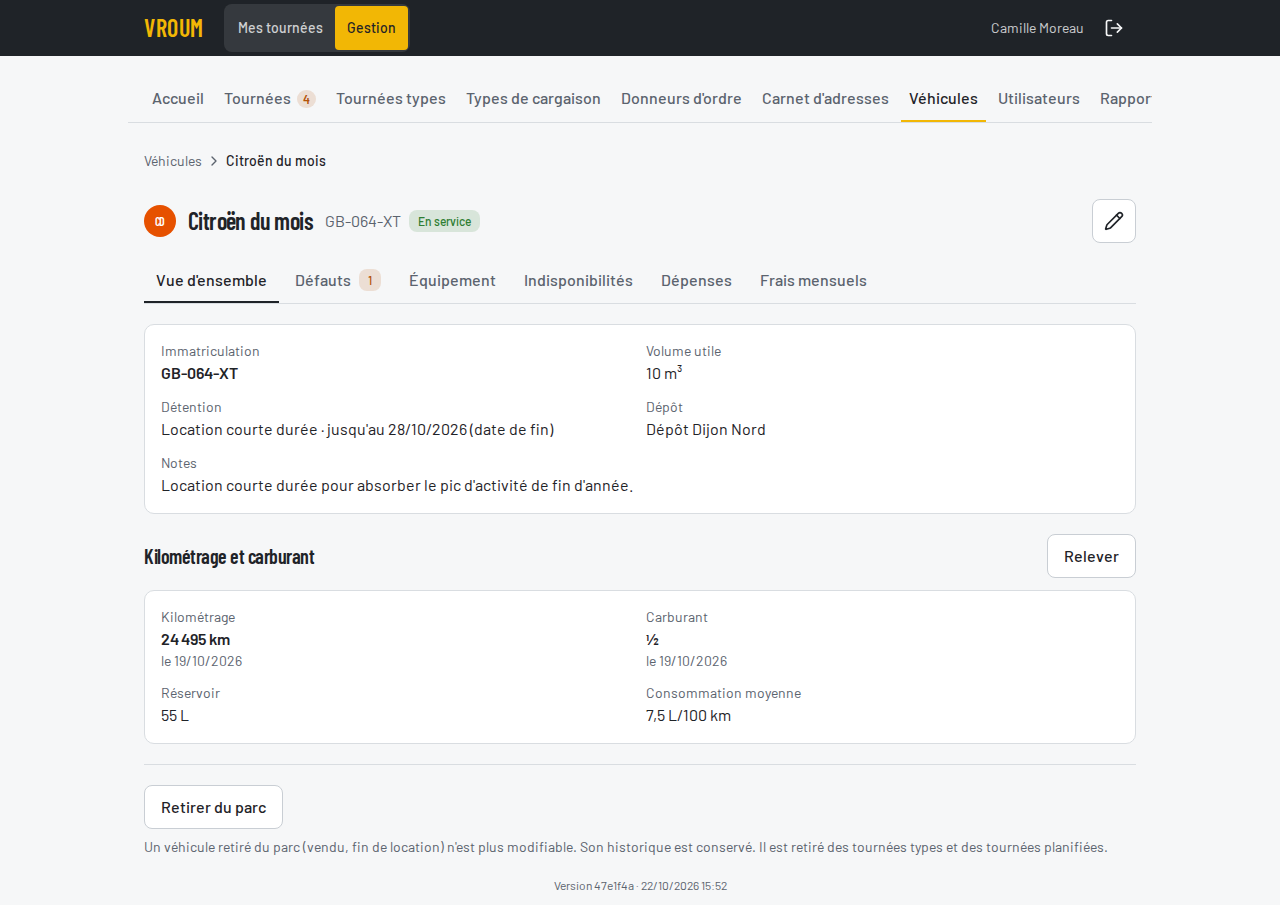Click the VROUM logo
Viewport: 1280px width, 905px height.
(x=173, y=28)
